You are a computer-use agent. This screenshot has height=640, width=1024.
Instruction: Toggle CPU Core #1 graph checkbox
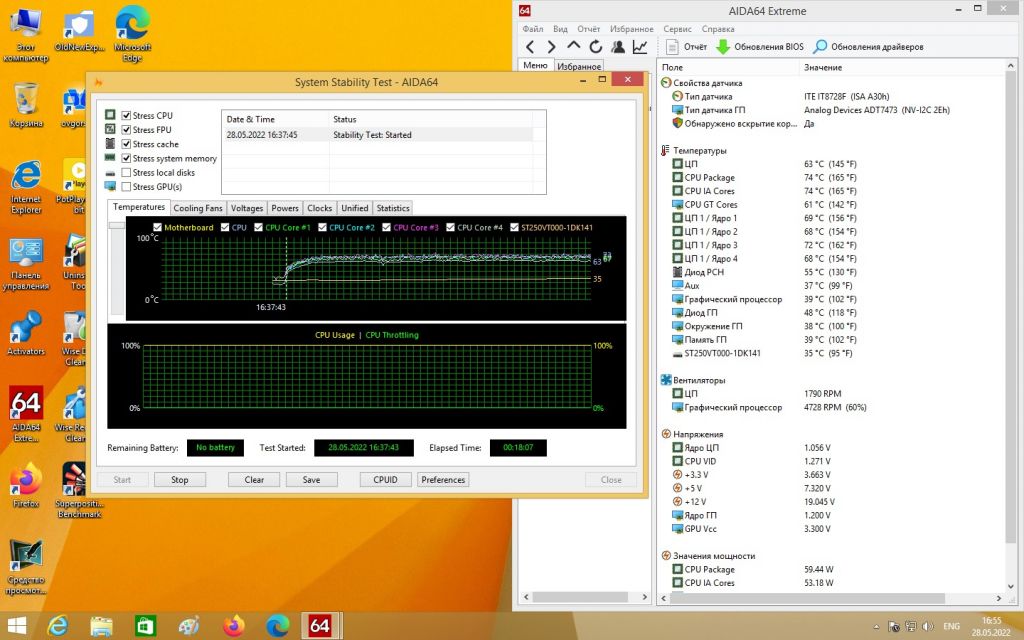click(x=259, y=227)
